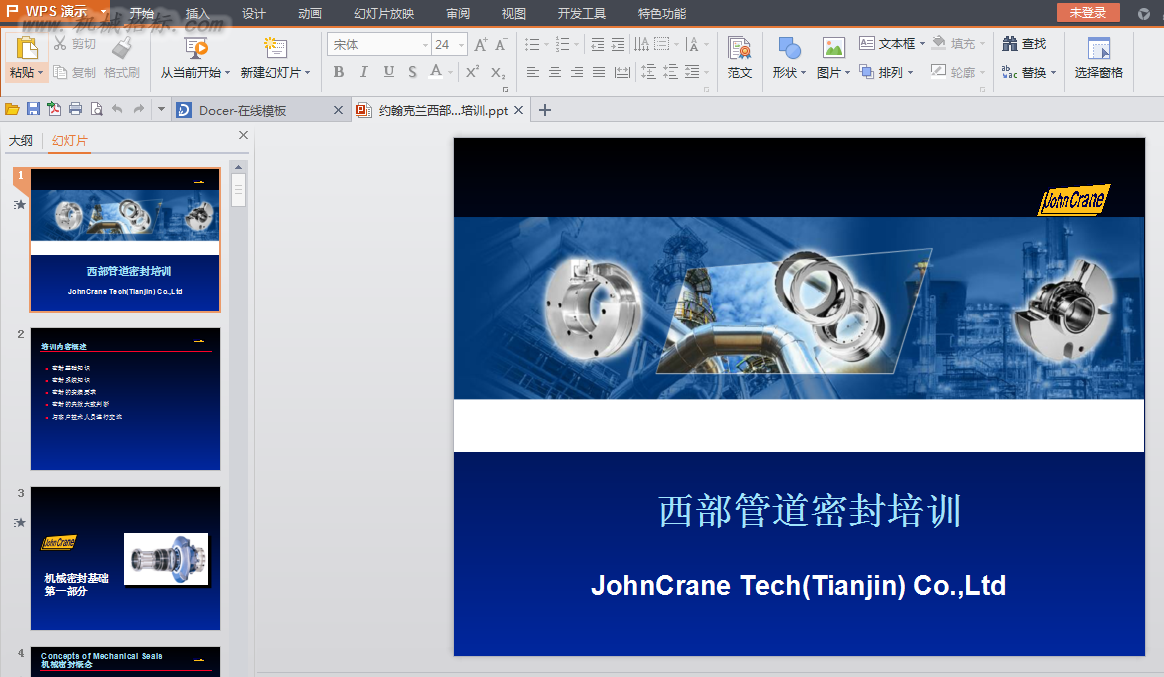Click the Print Preview icon
The height and width of the screenshot is (677, 1164).
coord(97,110)
